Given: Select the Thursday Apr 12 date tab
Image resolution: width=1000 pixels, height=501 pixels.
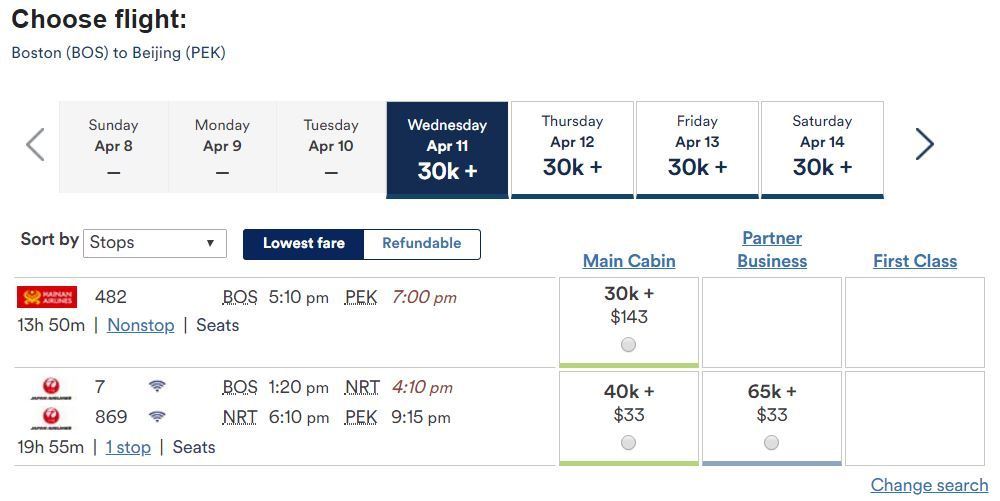Looking at the screenshot, I should (572, 149).
